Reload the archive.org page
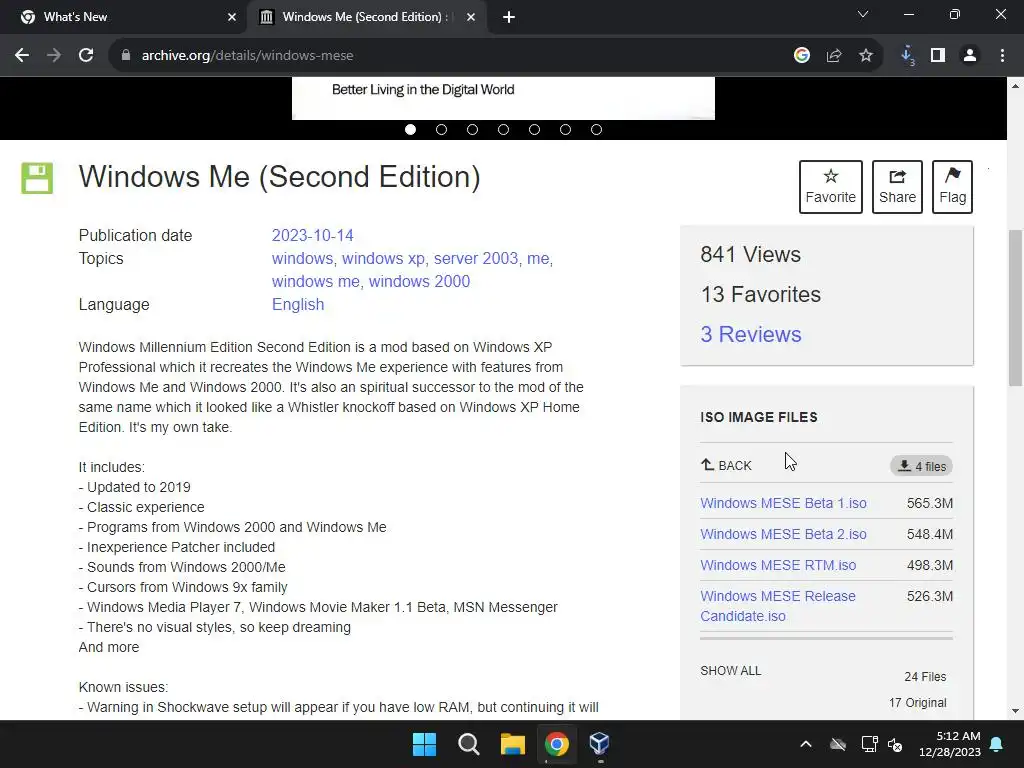 click(86, 56)
